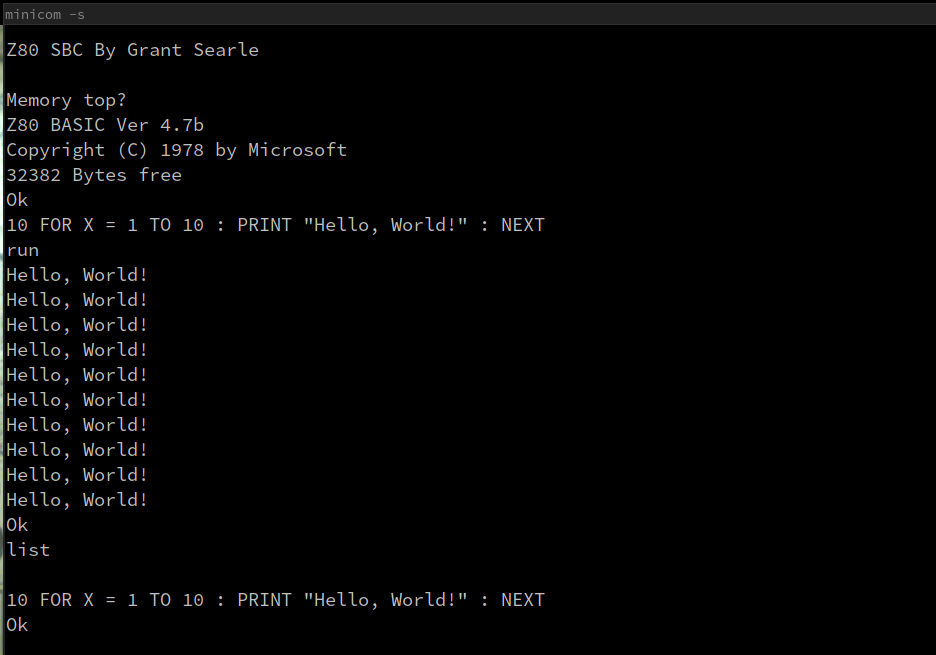Click the "Z80 BASIC Ver 4.7b" line
936x655 pixels.
(105, 125)
